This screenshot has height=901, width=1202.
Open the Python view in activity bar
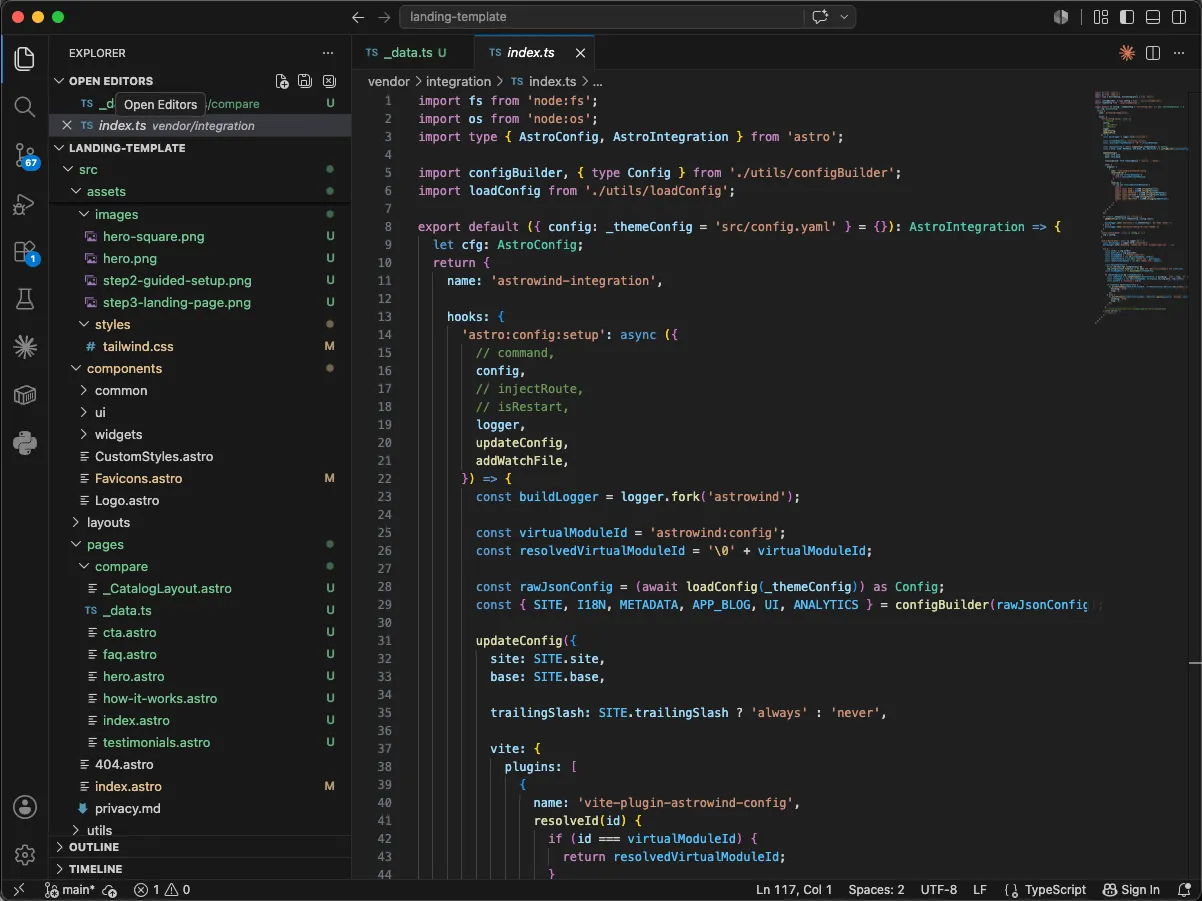pos(25,443)
